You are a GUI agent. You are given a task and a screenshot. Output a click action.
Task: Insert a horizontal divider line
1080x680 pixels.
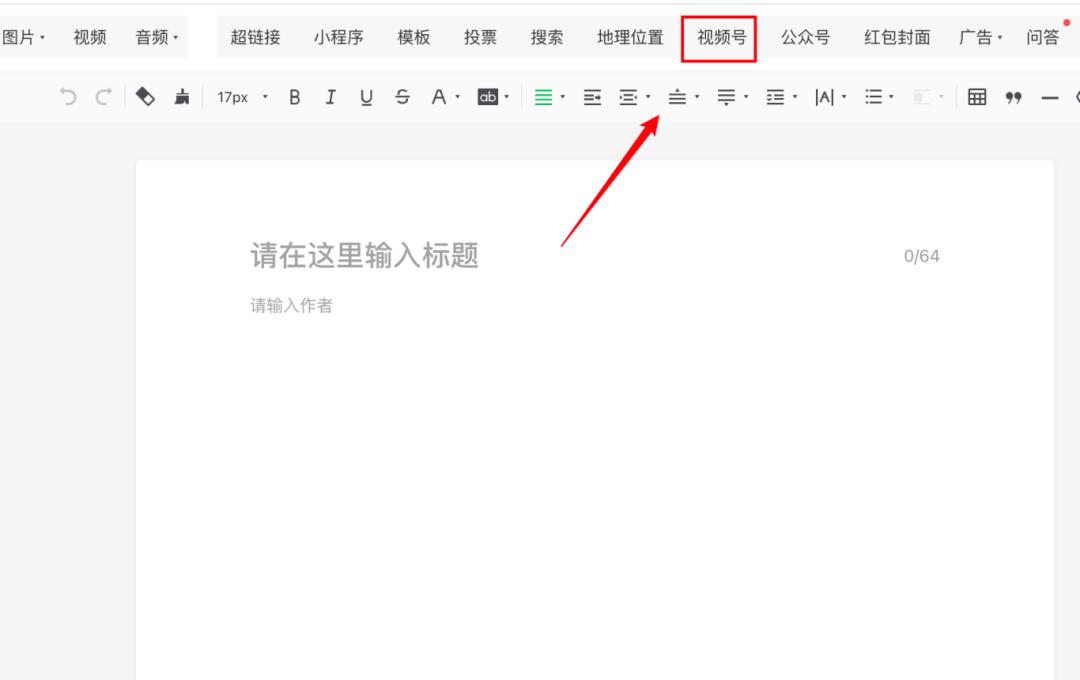click(1049, 97)
